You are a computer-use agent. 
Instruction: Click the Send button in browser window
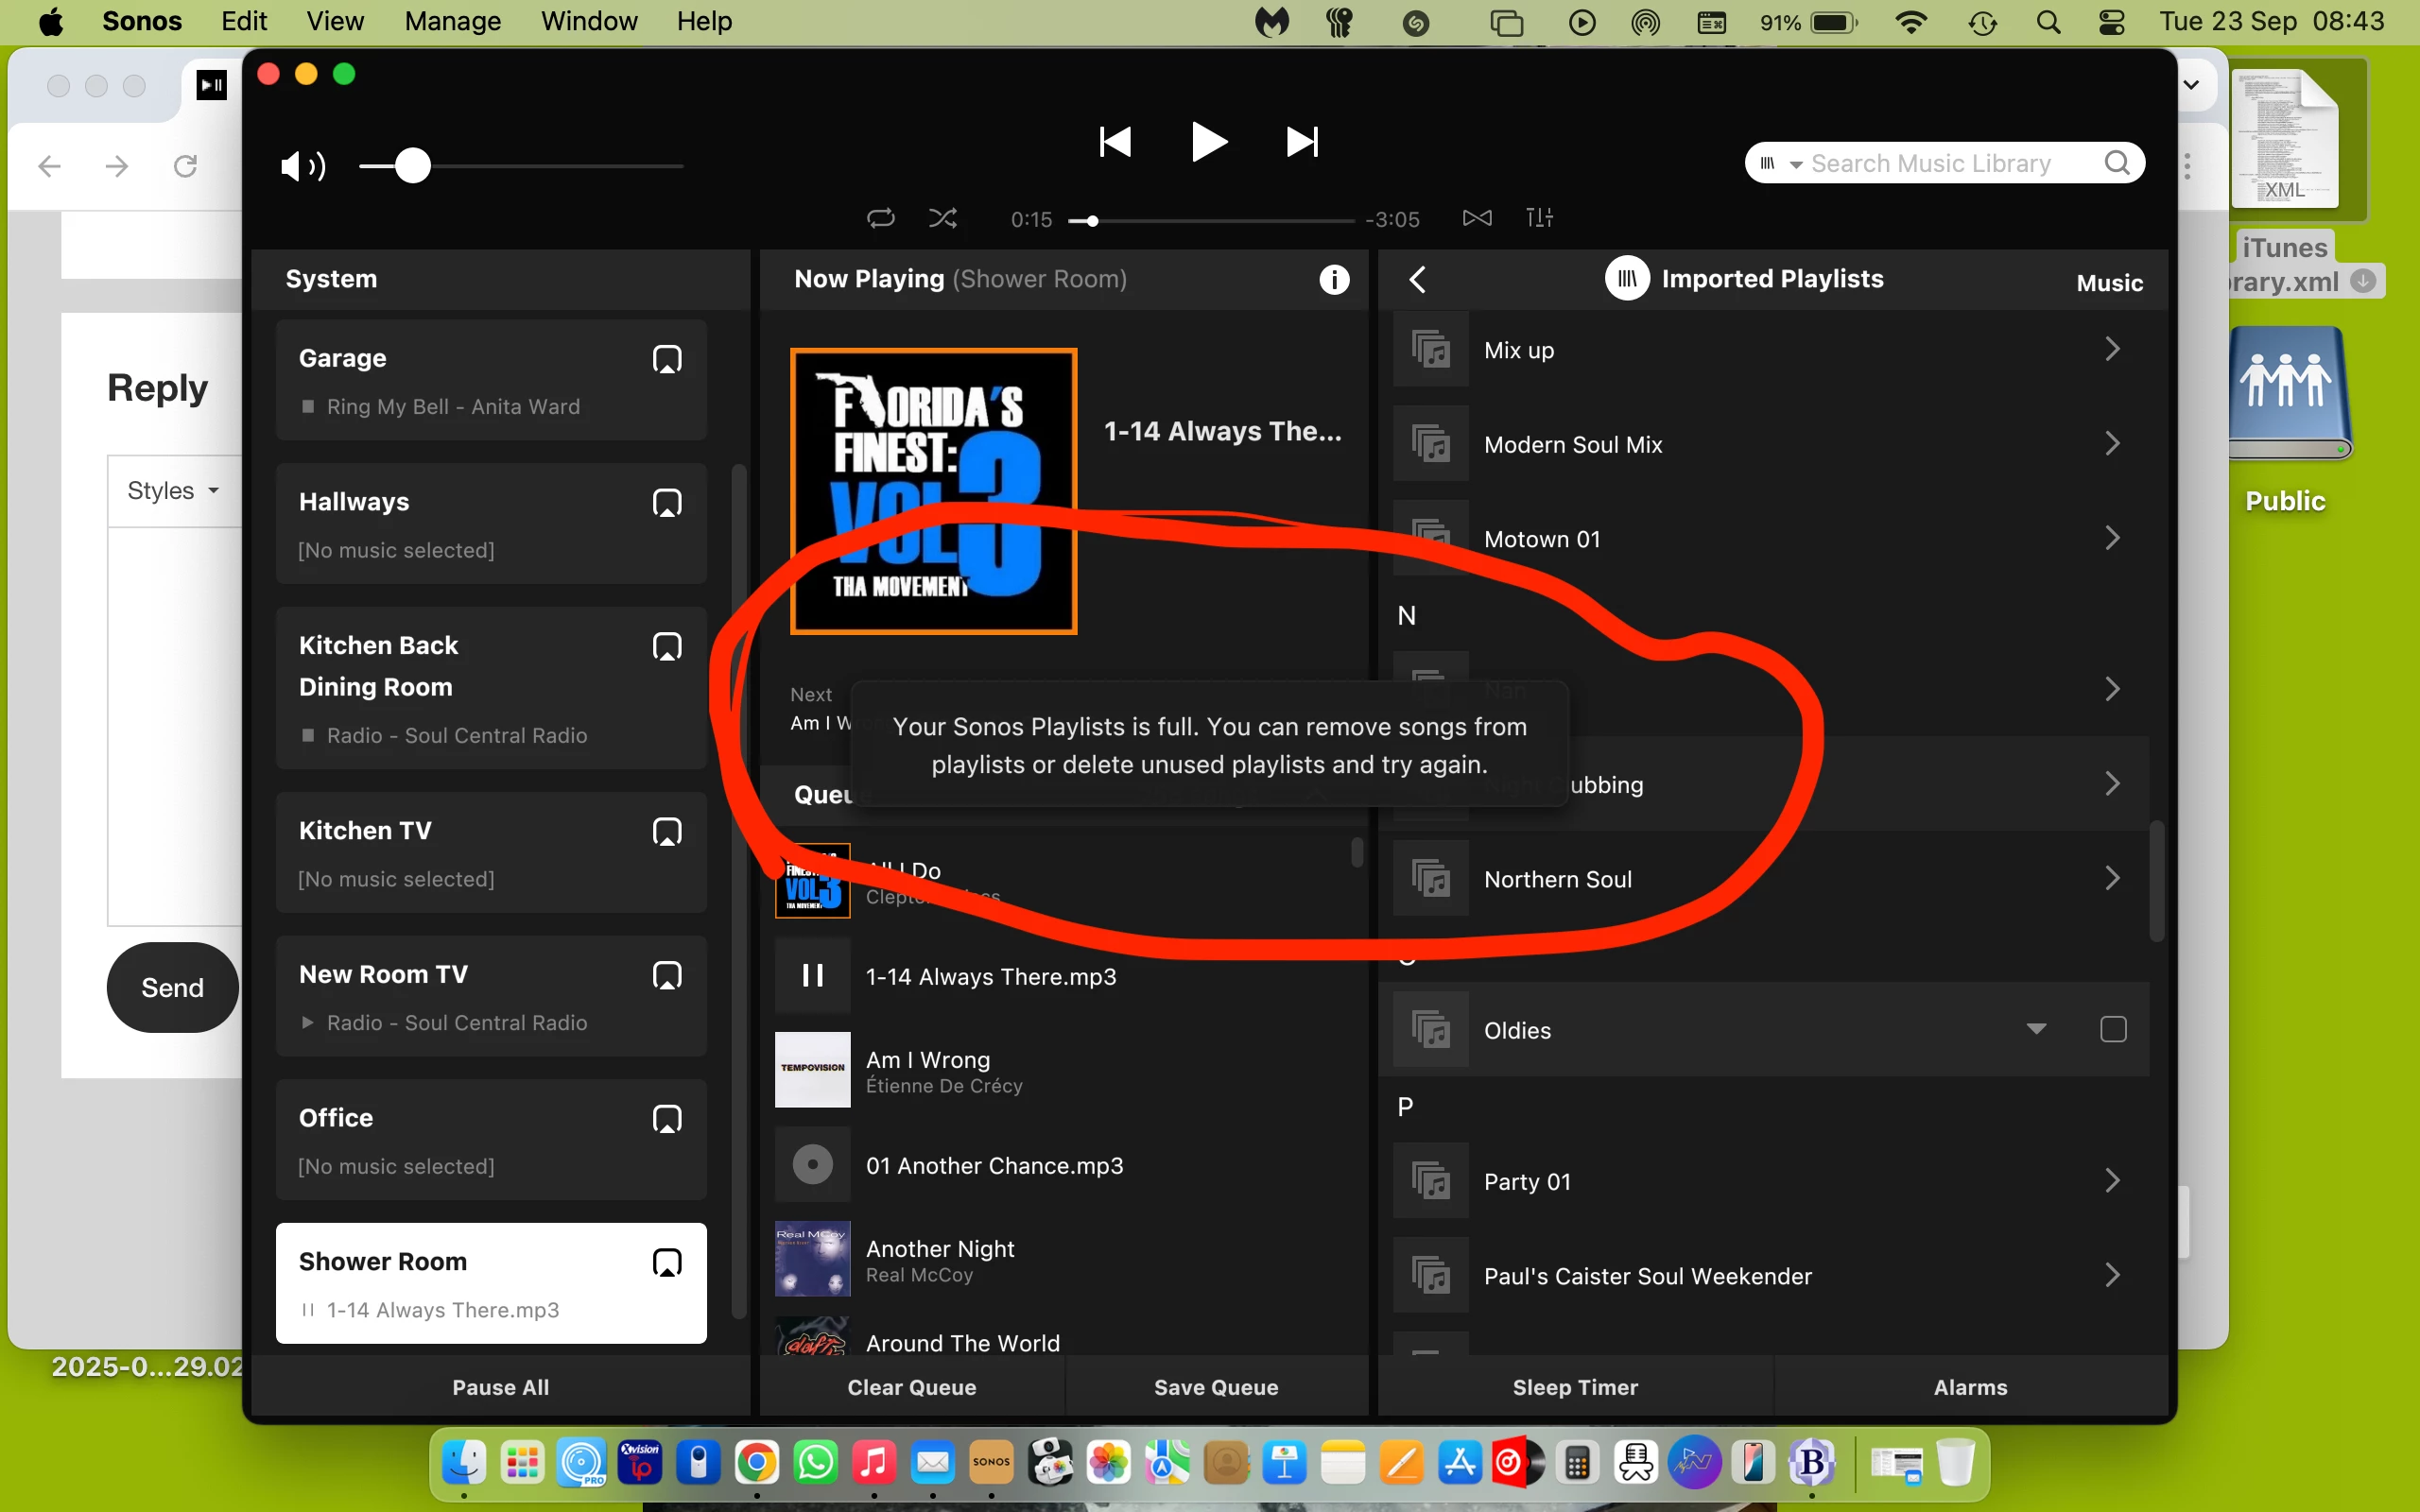(x=172, y=987)
